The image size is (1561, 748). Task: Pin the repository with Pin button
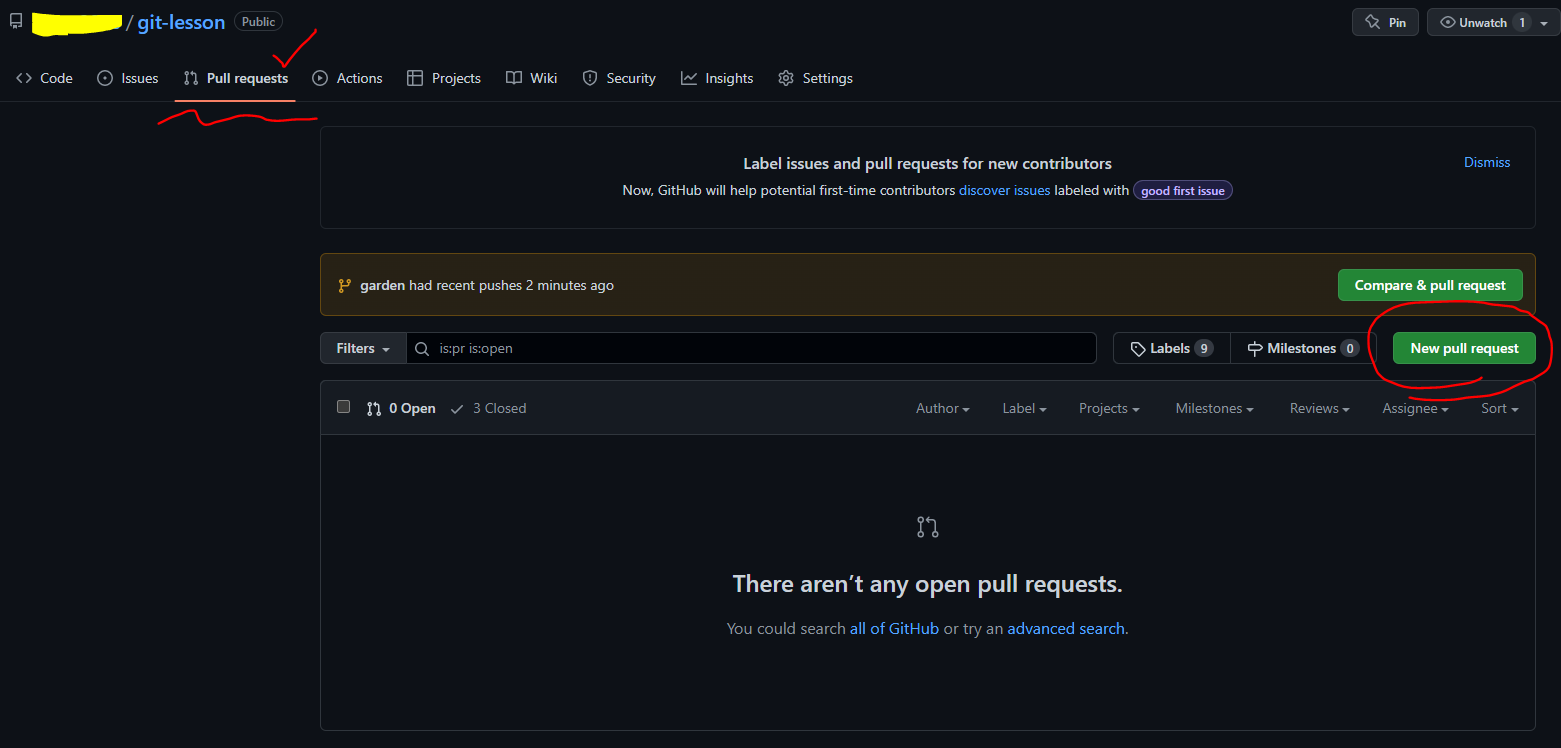pyautogui.click(x=1385, y=22)
